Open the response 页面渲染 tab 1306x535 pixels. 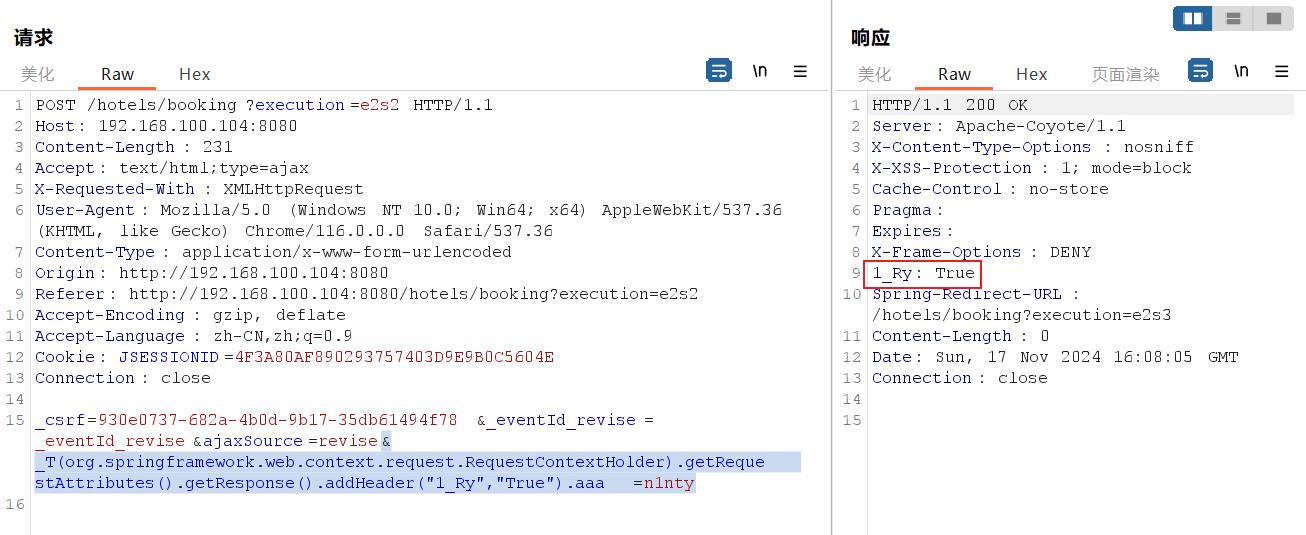(1125, 74)
